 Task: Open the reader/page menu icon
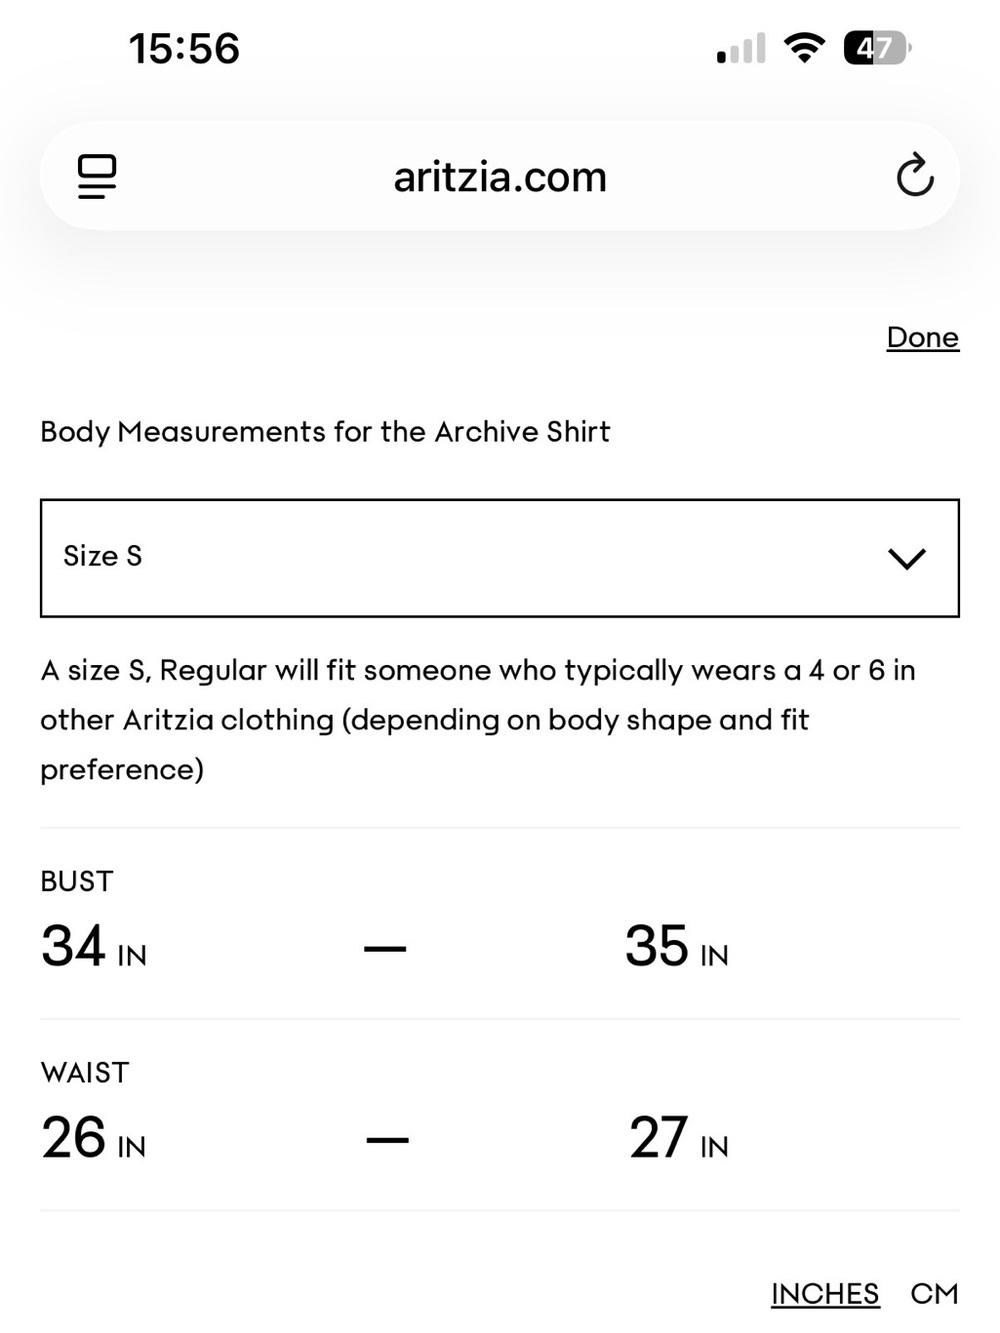[97, 177]
